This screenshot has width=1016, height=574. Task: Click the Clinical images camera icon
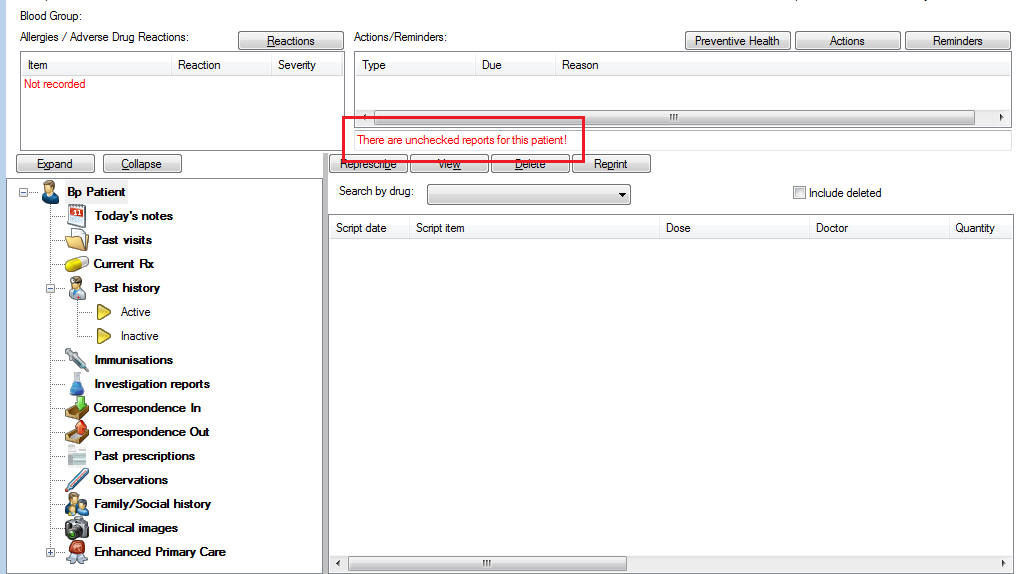click(x=77, y=528)
